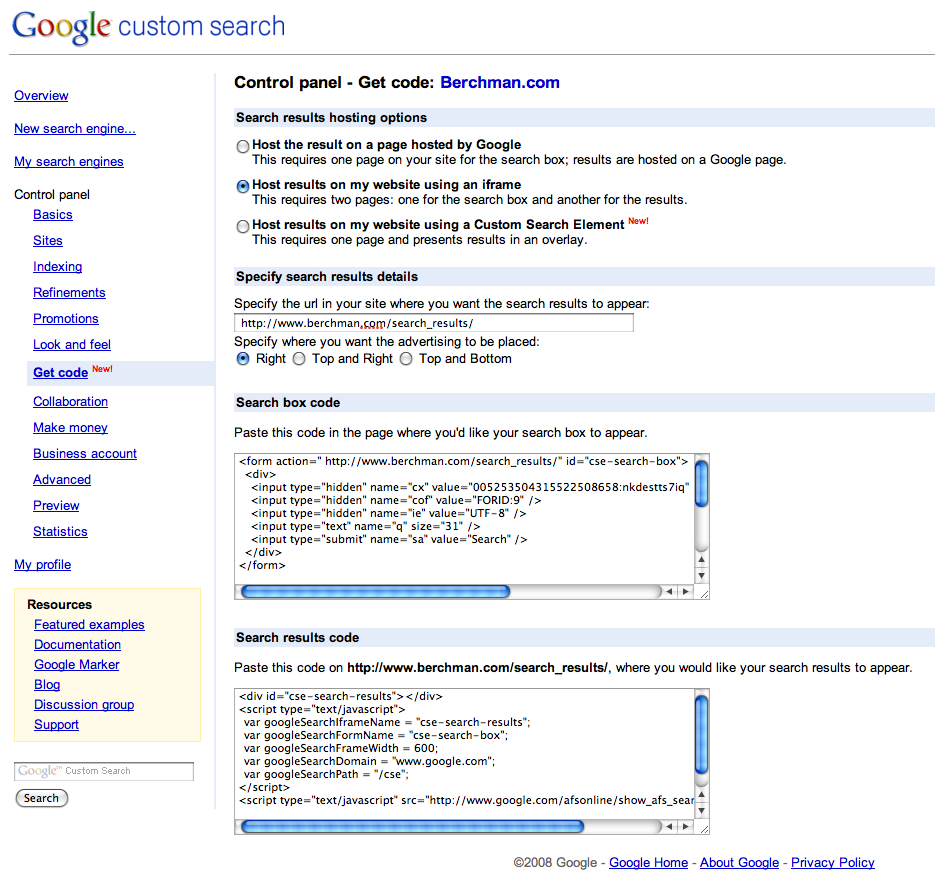Open Collaboration settings
This screenshot has height=885, width=935.
click(70, 401)
